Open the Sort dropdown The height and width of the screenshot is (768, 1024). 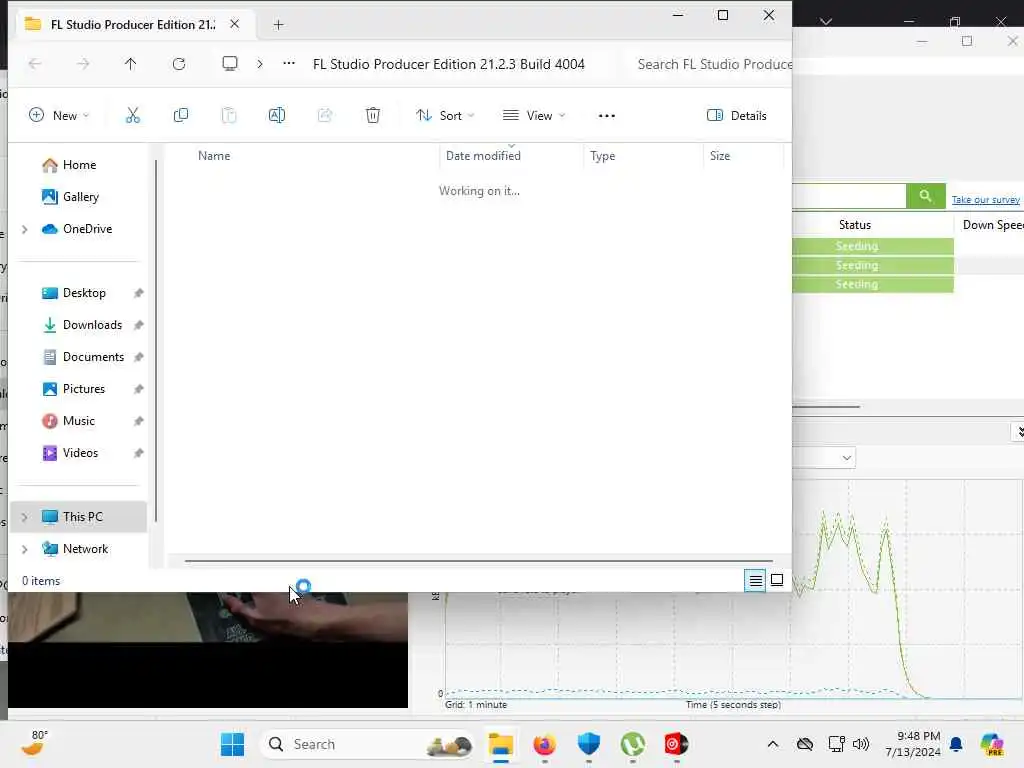pyautogui.click(x=445, y=116)
